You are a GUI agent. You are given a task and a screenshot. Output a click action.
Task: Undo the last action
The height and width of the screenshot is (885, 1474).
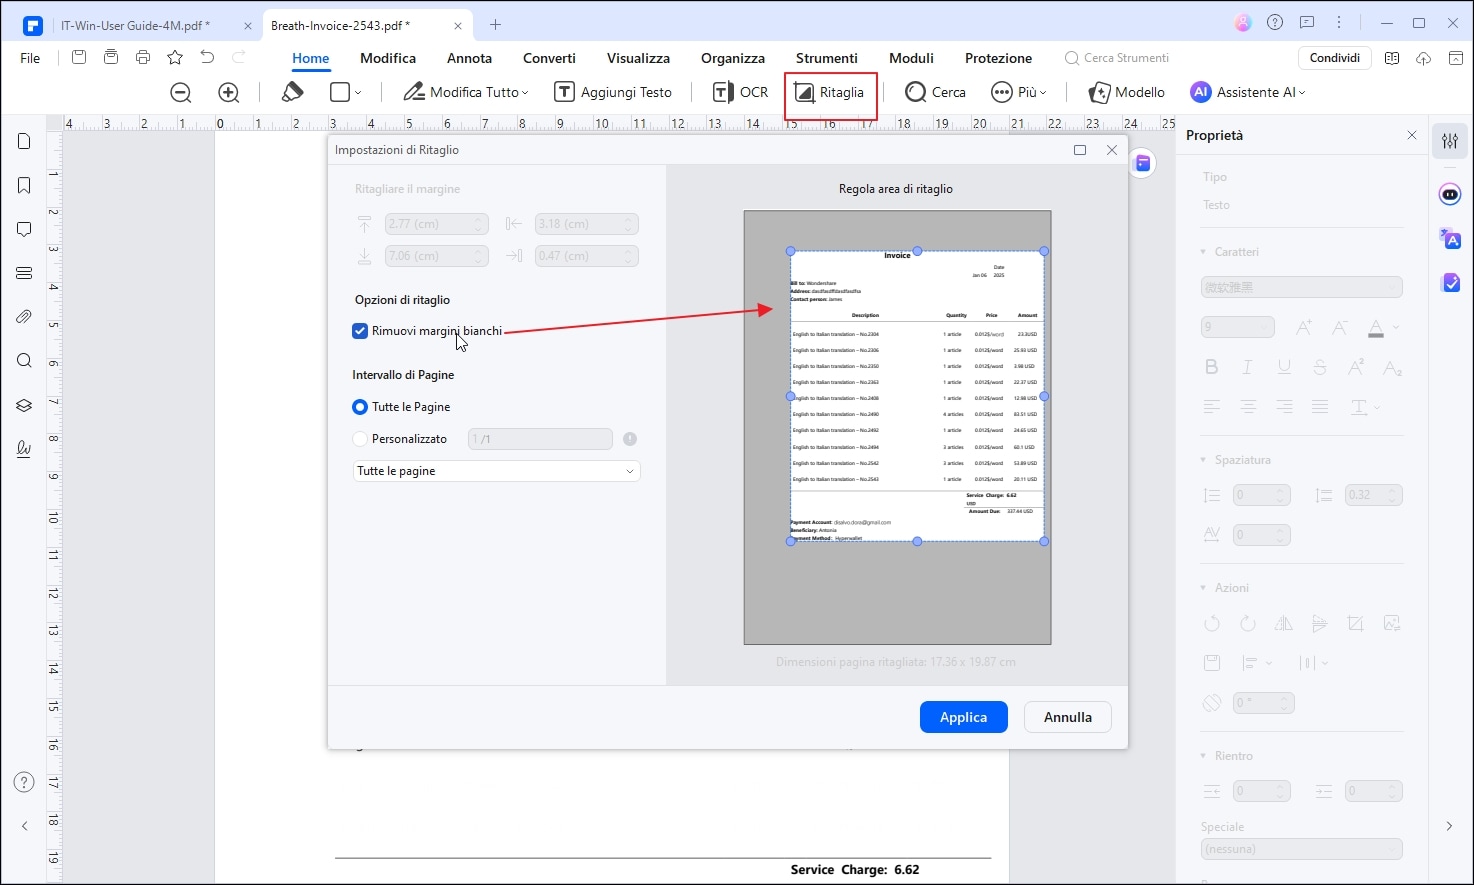207,58
